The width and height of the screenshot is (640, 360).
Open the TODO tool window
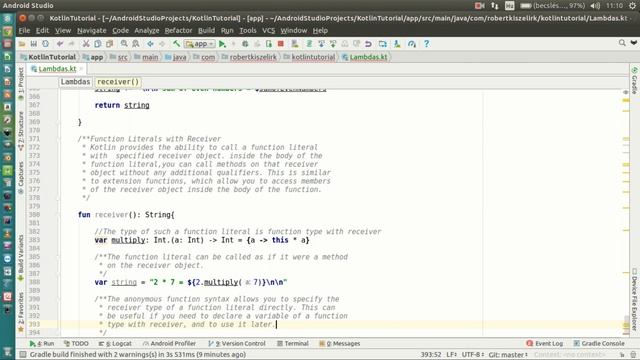76,344
